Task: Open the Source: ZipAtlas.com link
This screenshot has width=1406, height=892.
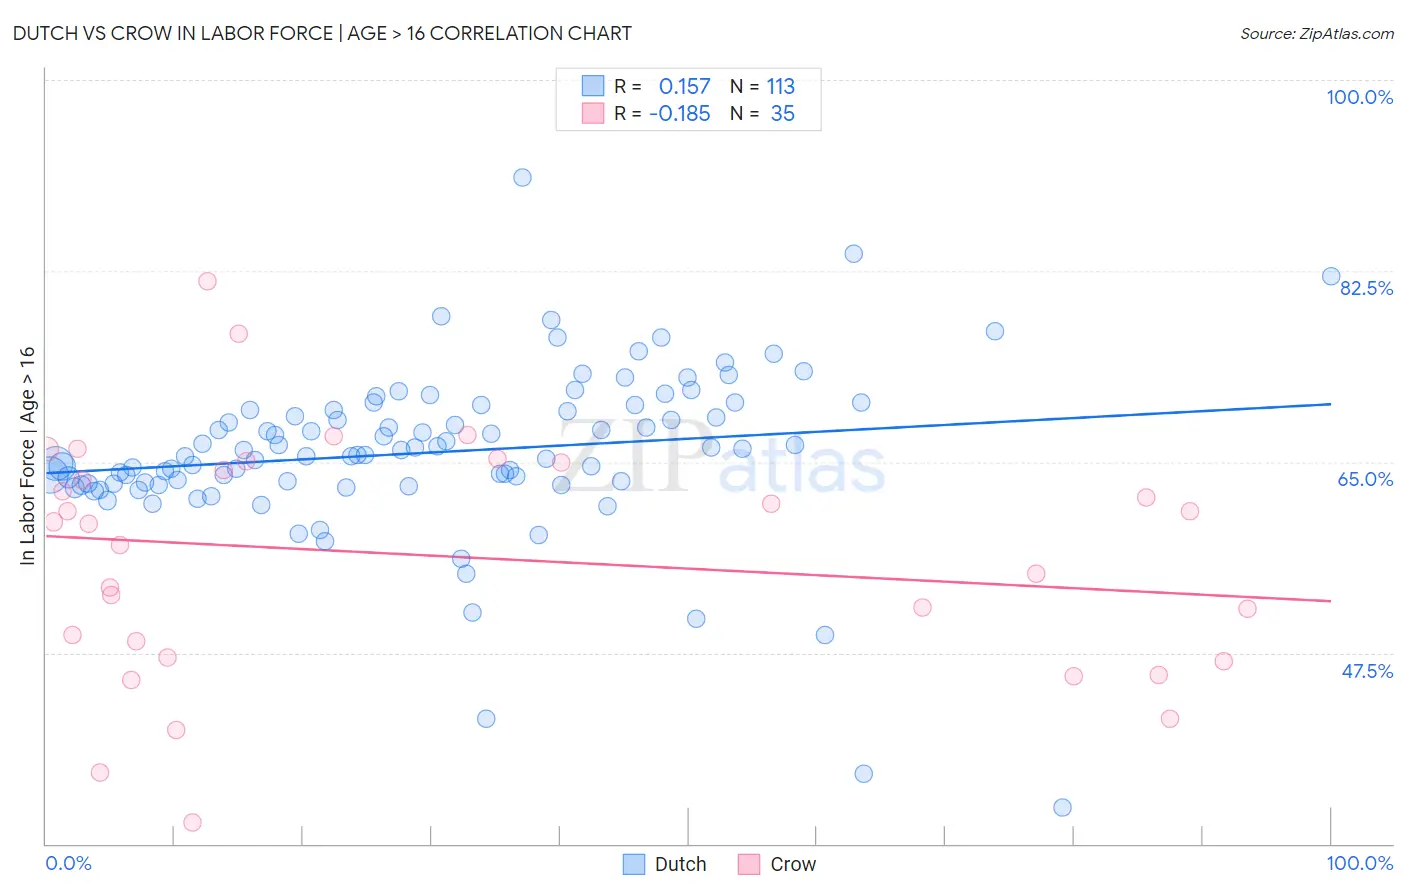Action: click(x=1317, y=33)
